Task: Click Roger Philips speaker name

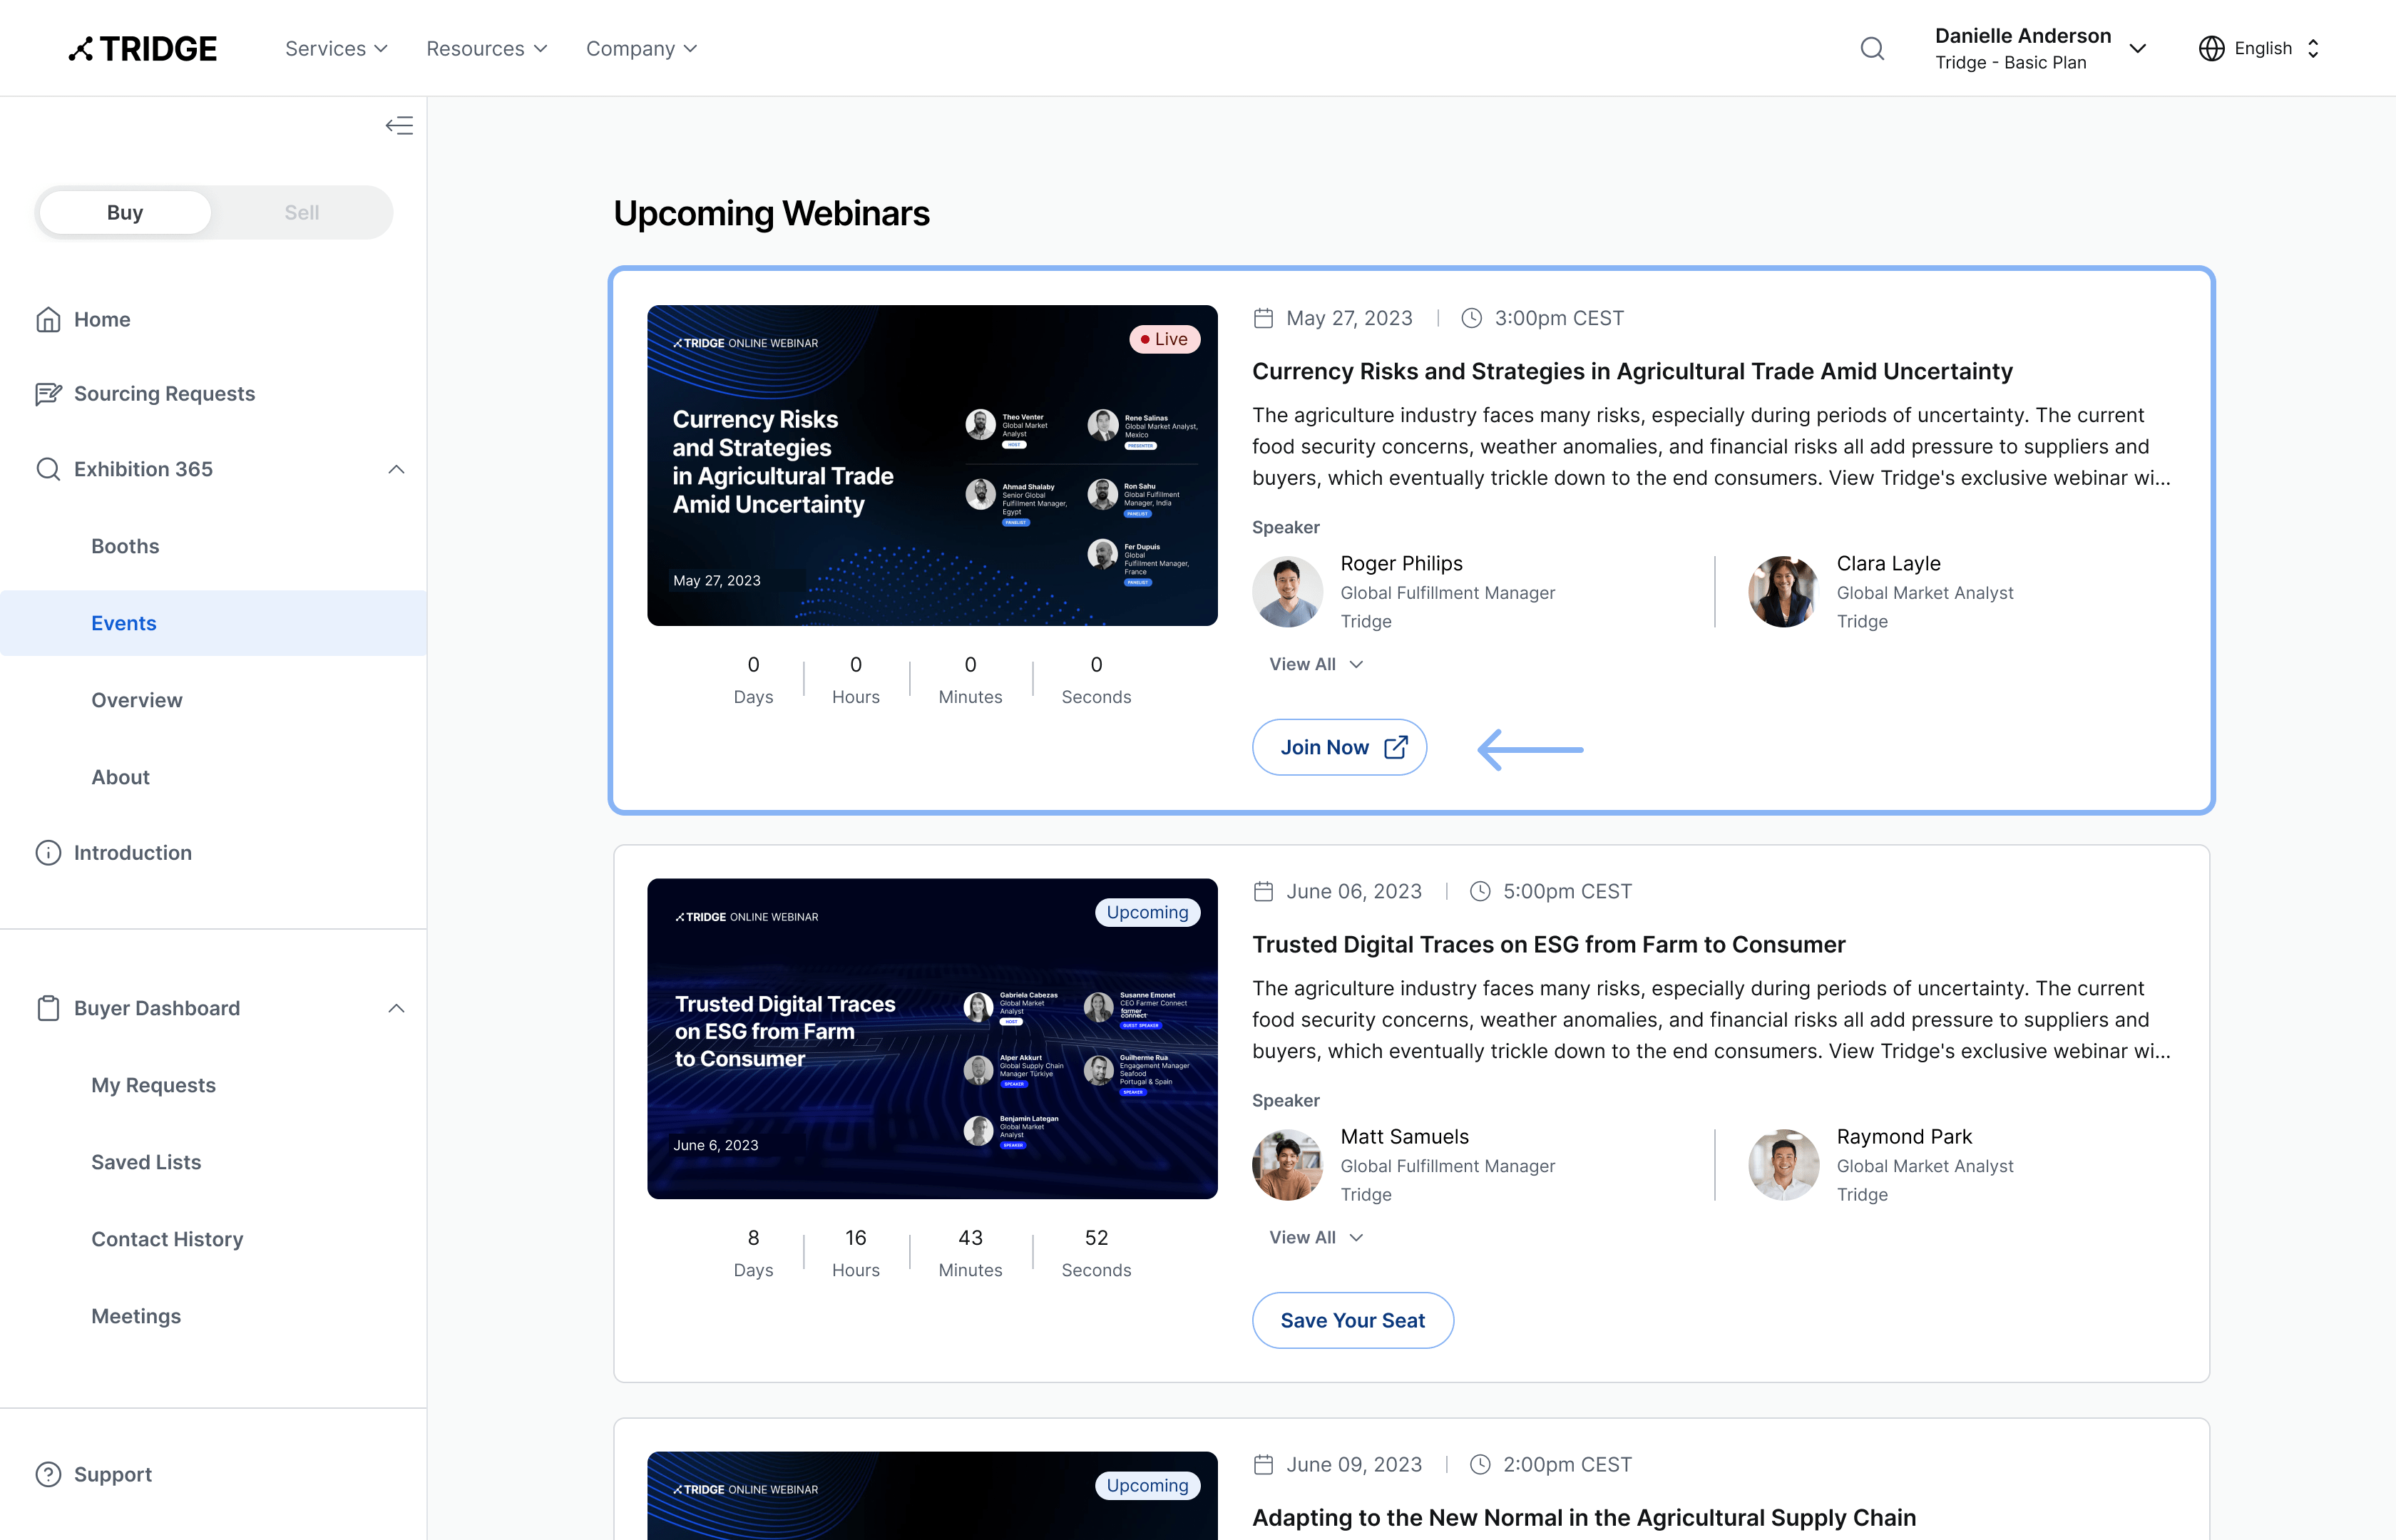Action: [x=1401, y=563]
